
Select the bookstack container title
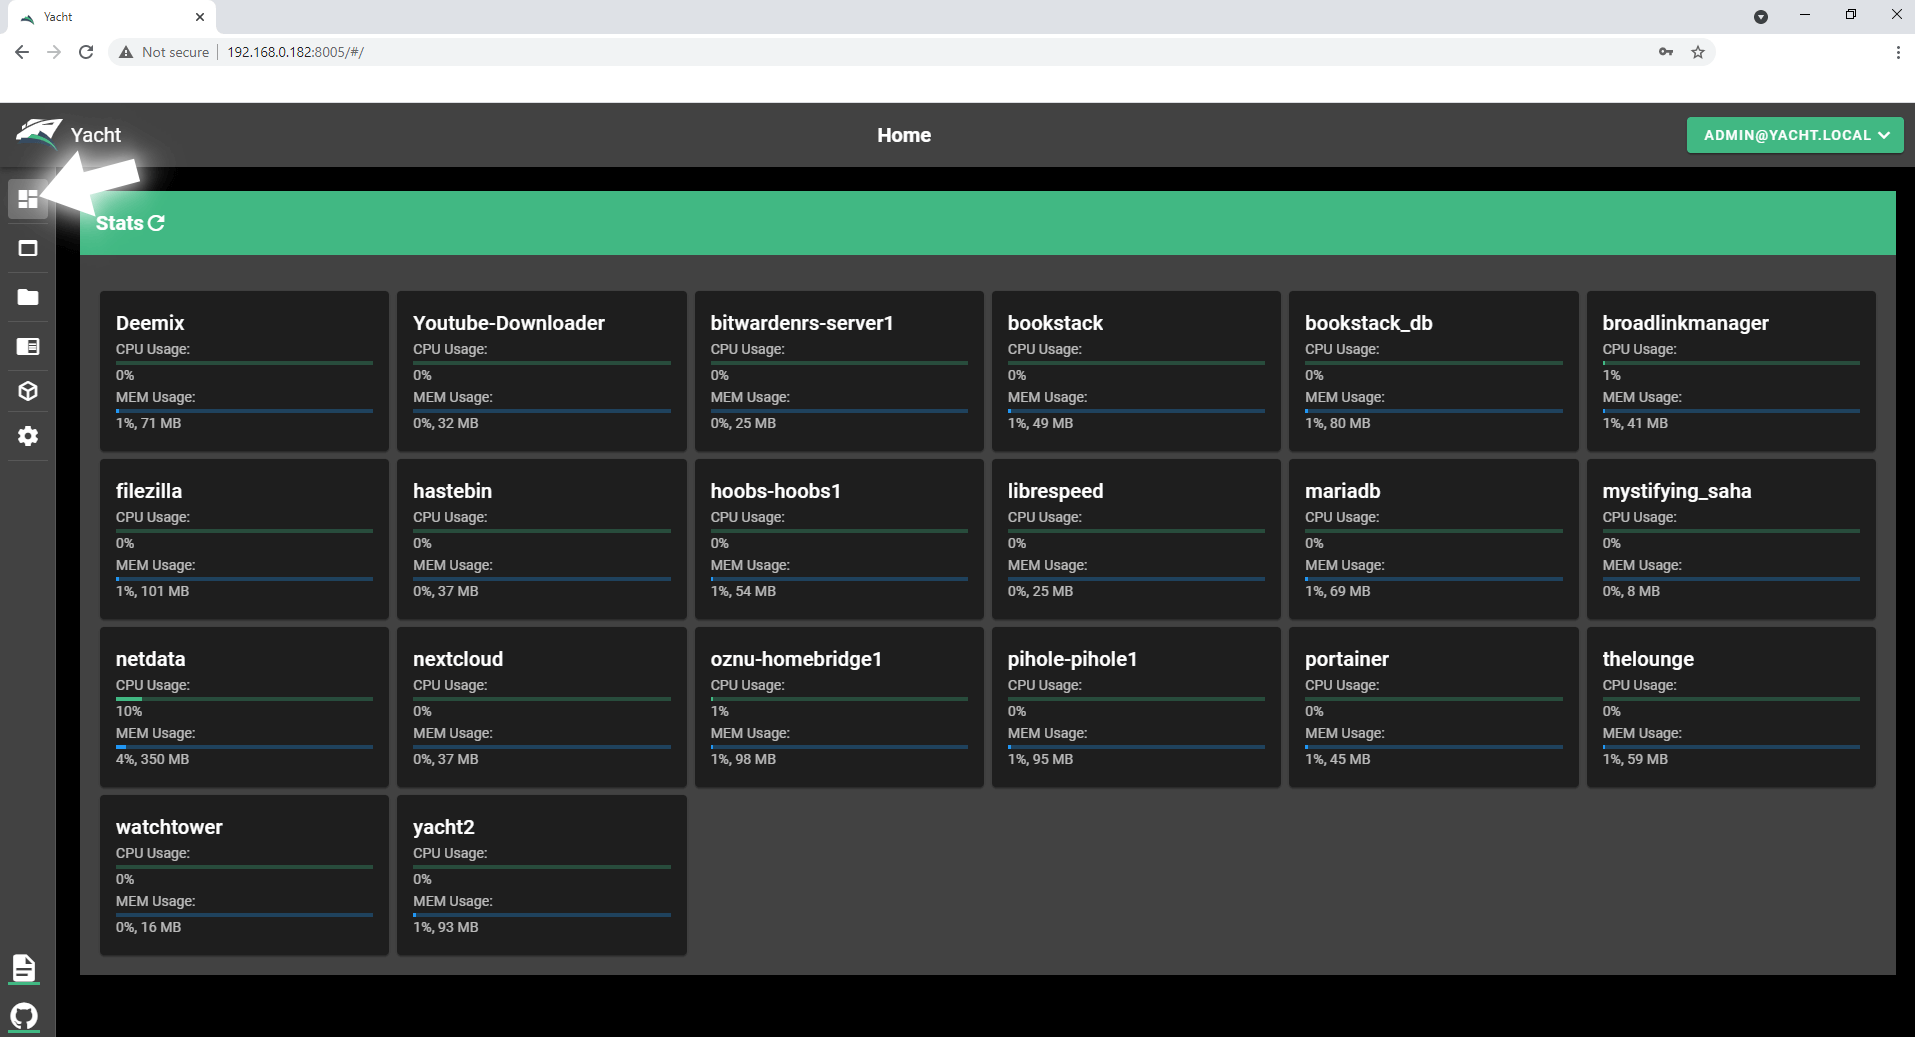click(x=1055, y=323)
